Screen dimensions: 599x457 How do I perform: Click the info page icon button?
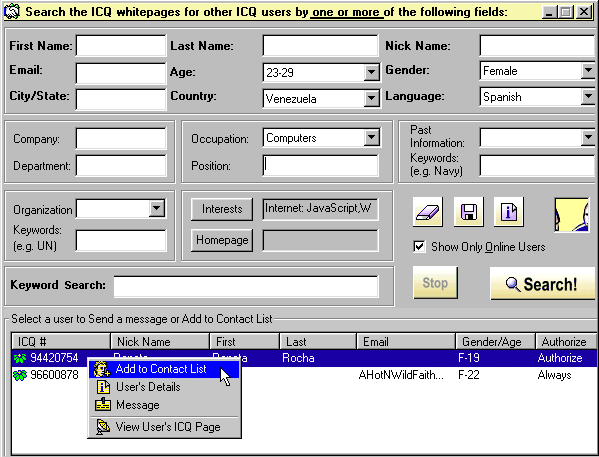pyautogui.click(x=509, y=212)
